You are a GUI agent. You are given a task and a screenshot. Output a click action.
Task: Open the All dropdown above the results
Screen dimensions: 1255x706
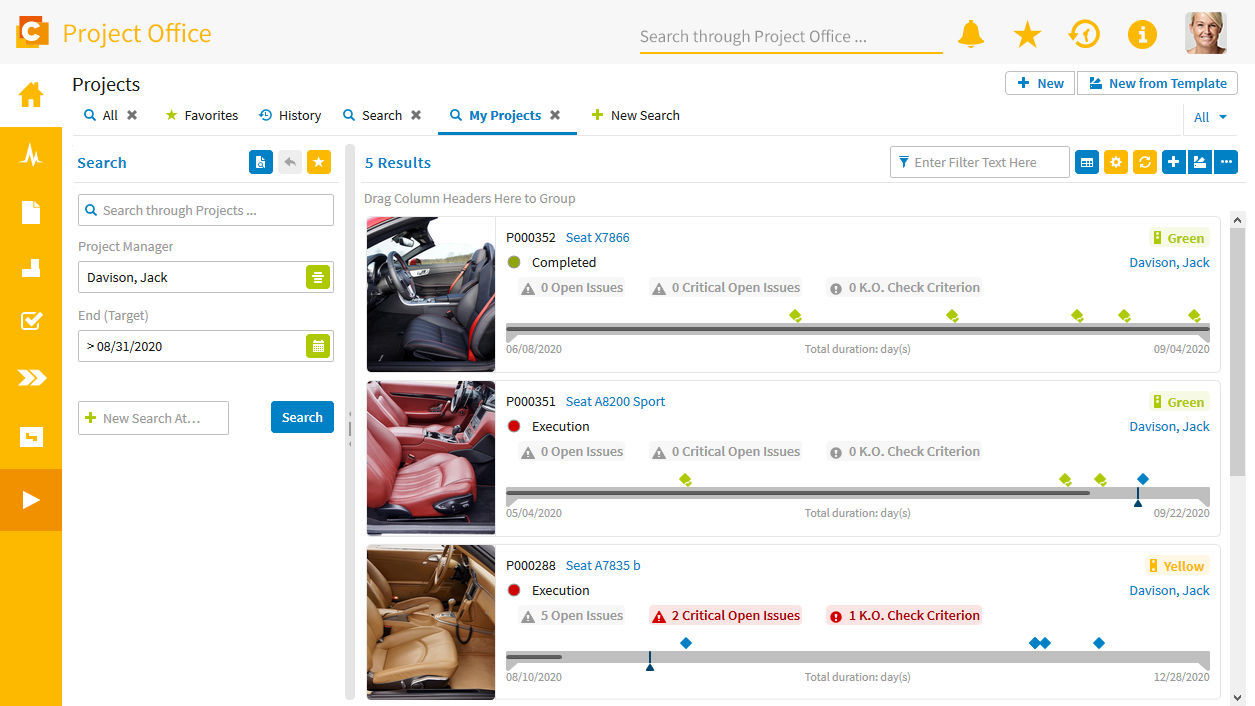(x=1210, y=117)
